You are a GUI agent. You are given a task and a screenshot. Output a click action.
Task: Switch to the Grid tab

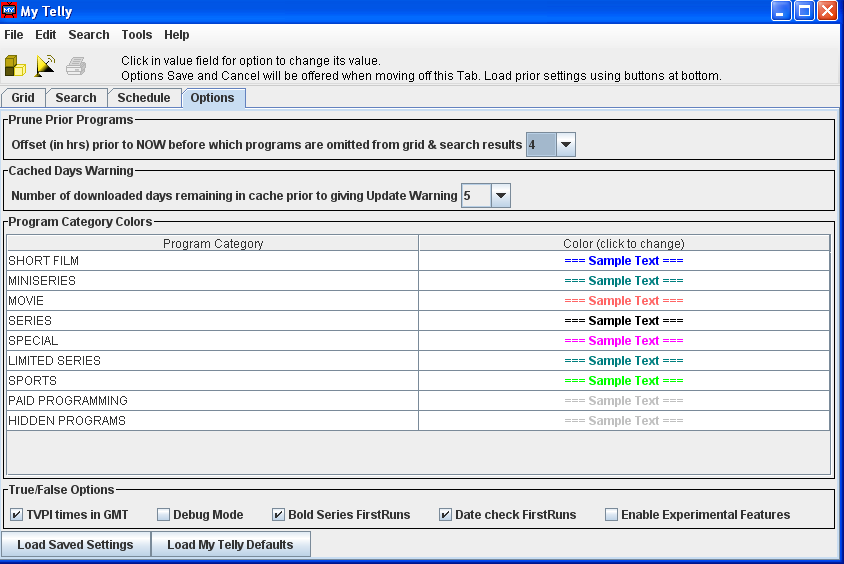coord(23,98)
